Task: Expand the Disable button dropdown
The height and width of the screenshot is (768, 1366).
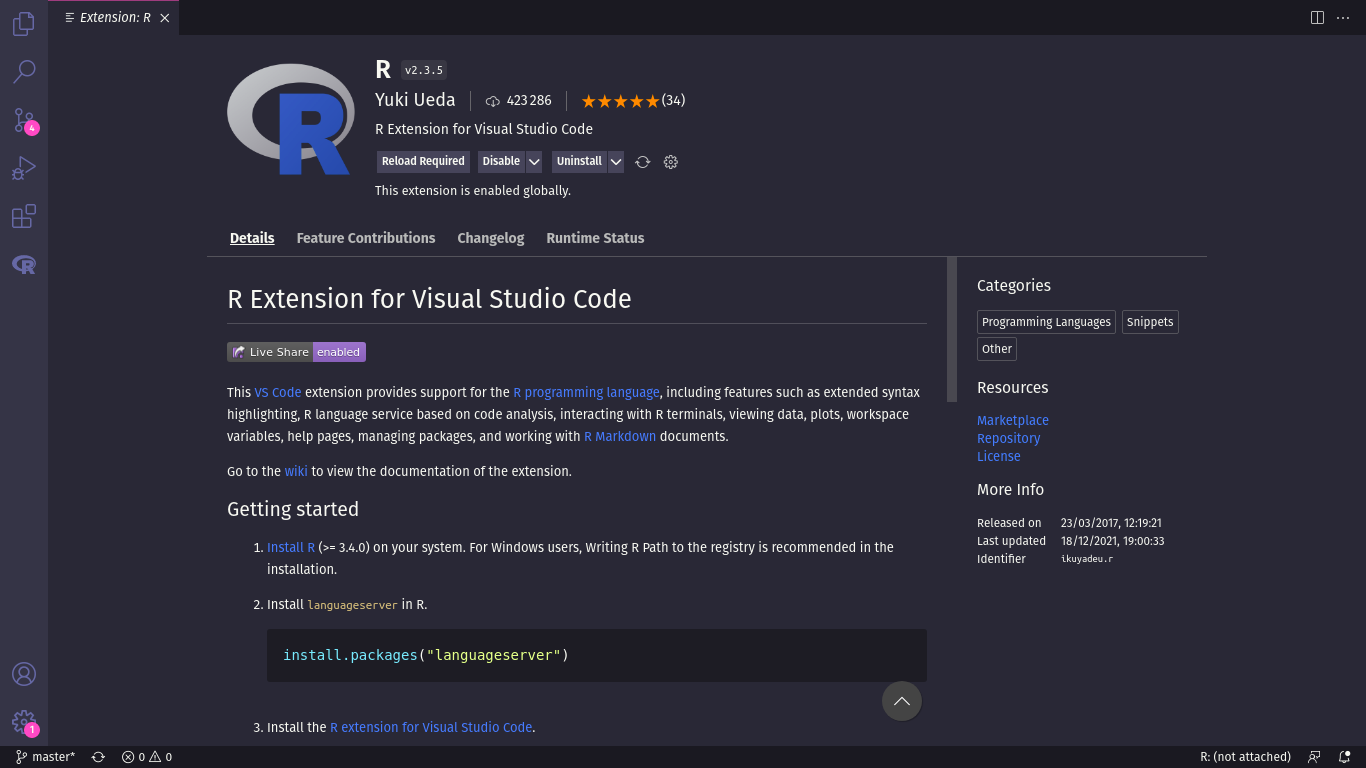Action: (534, 161)
